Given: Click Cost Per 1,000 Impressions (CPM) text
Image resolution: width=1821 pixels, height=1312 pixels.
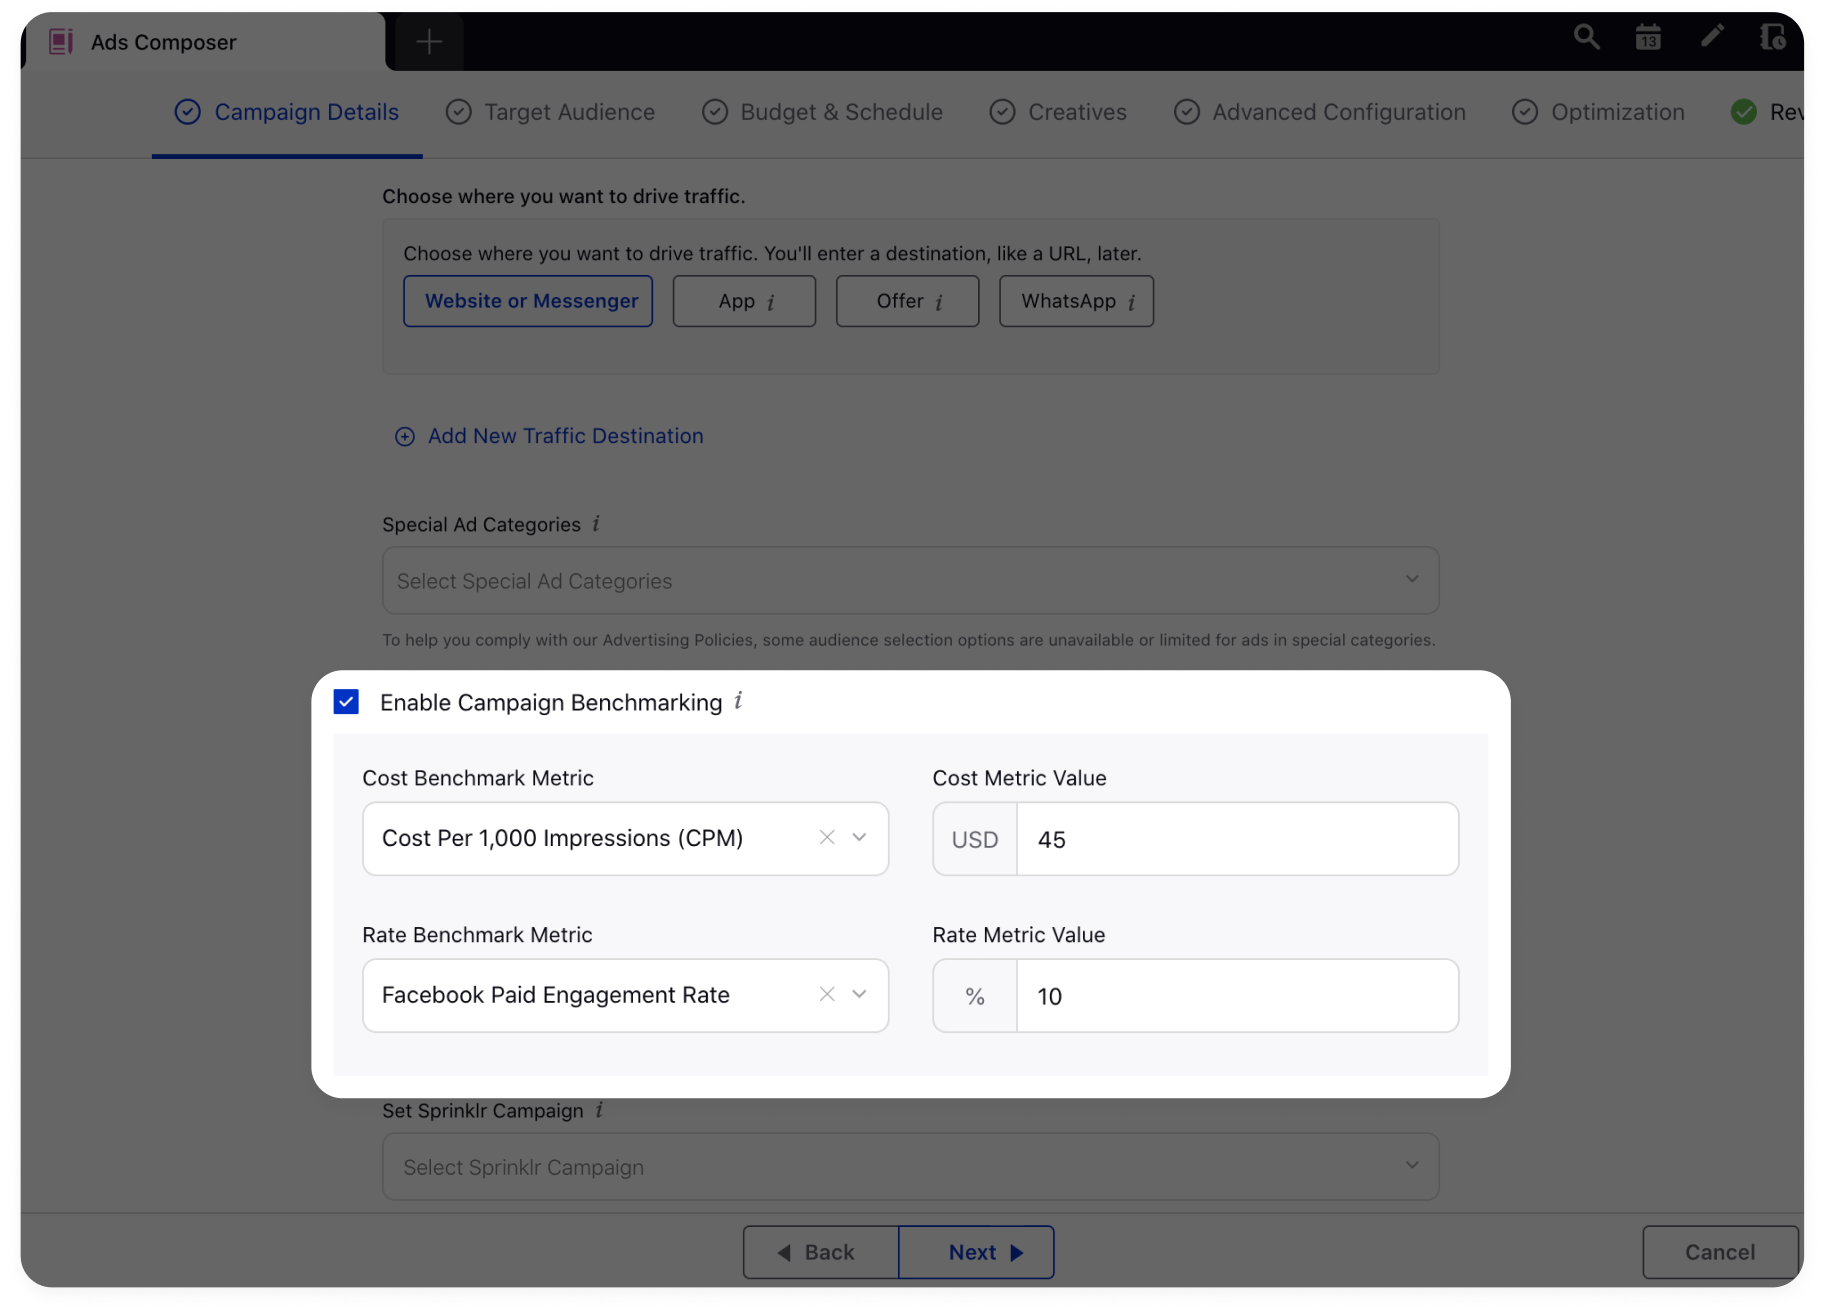Looking at the screenshot, I should click(563, 838).
